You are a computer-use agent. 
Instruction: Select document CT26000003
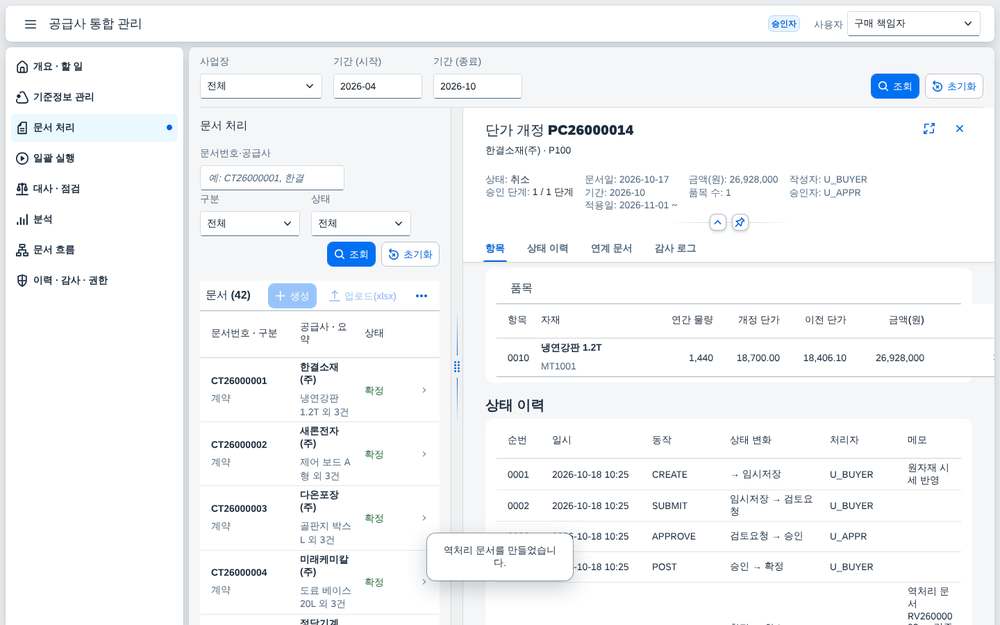(320, 518)
